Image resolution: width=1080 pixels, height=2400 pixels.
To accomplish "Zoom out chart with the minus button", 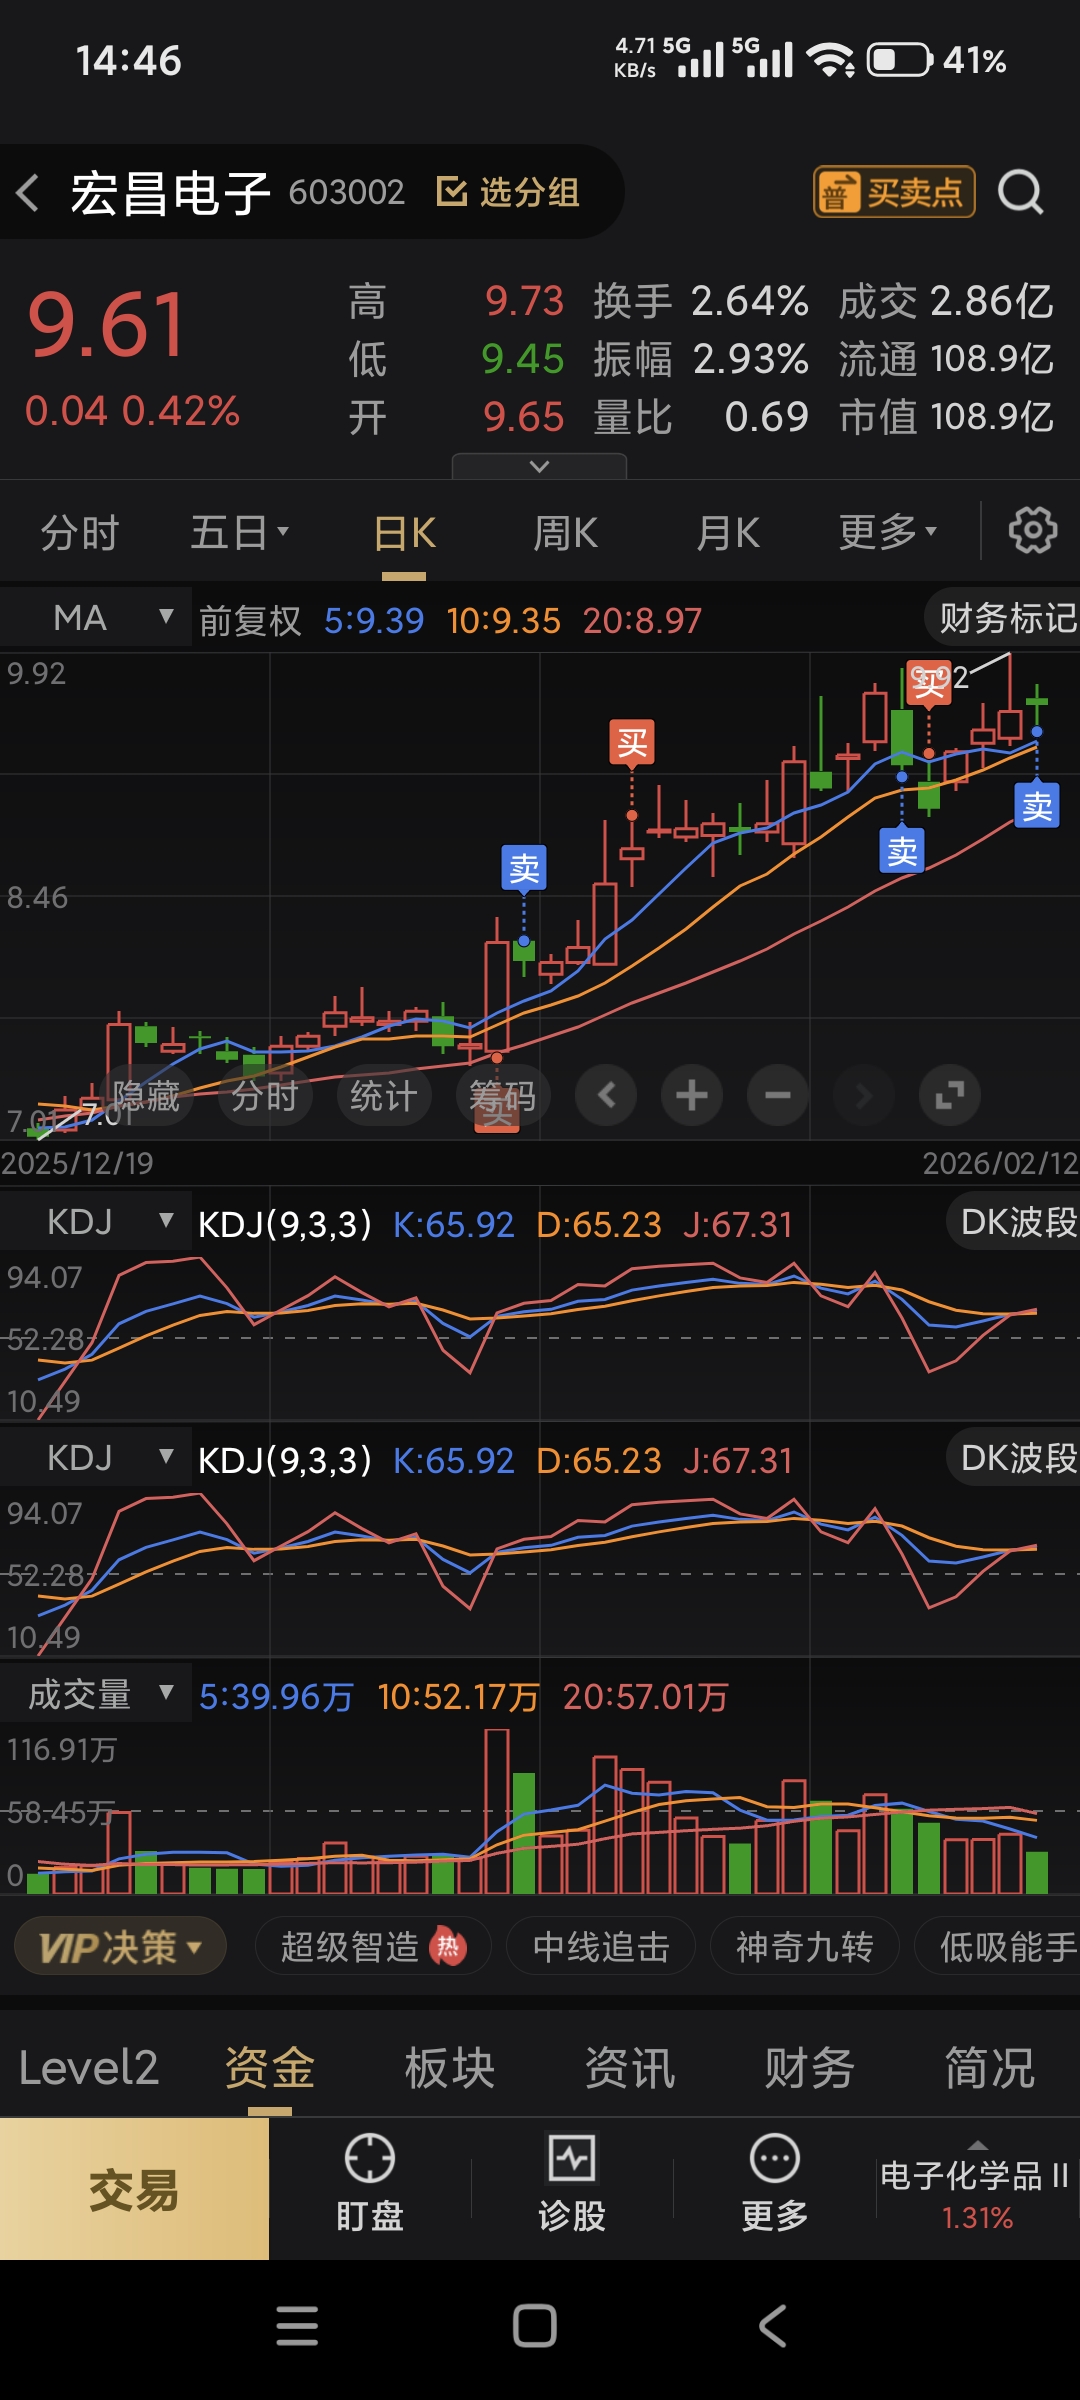I will [x=778, y=1095].
